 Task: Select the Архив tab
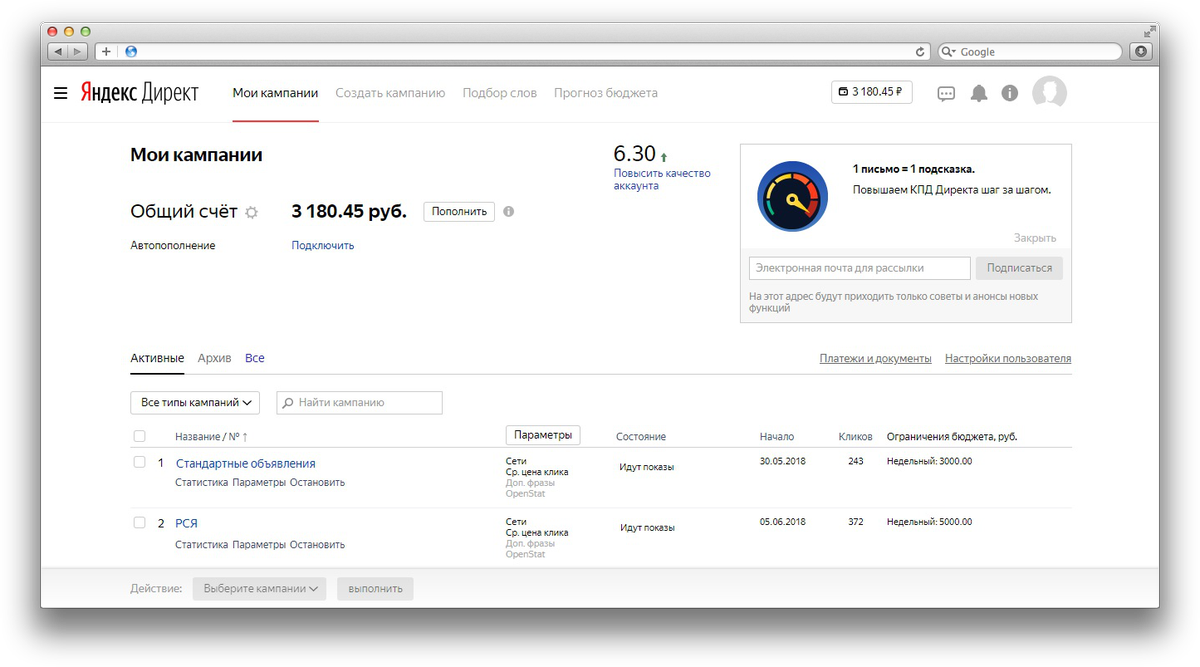tap(214, 358)
